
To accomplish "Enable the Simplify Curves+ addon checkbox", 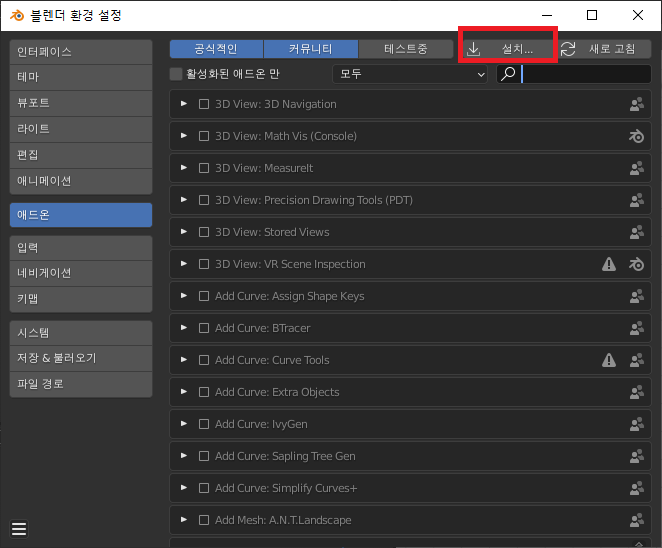I will pyautogui.click(x=204, y=488).
